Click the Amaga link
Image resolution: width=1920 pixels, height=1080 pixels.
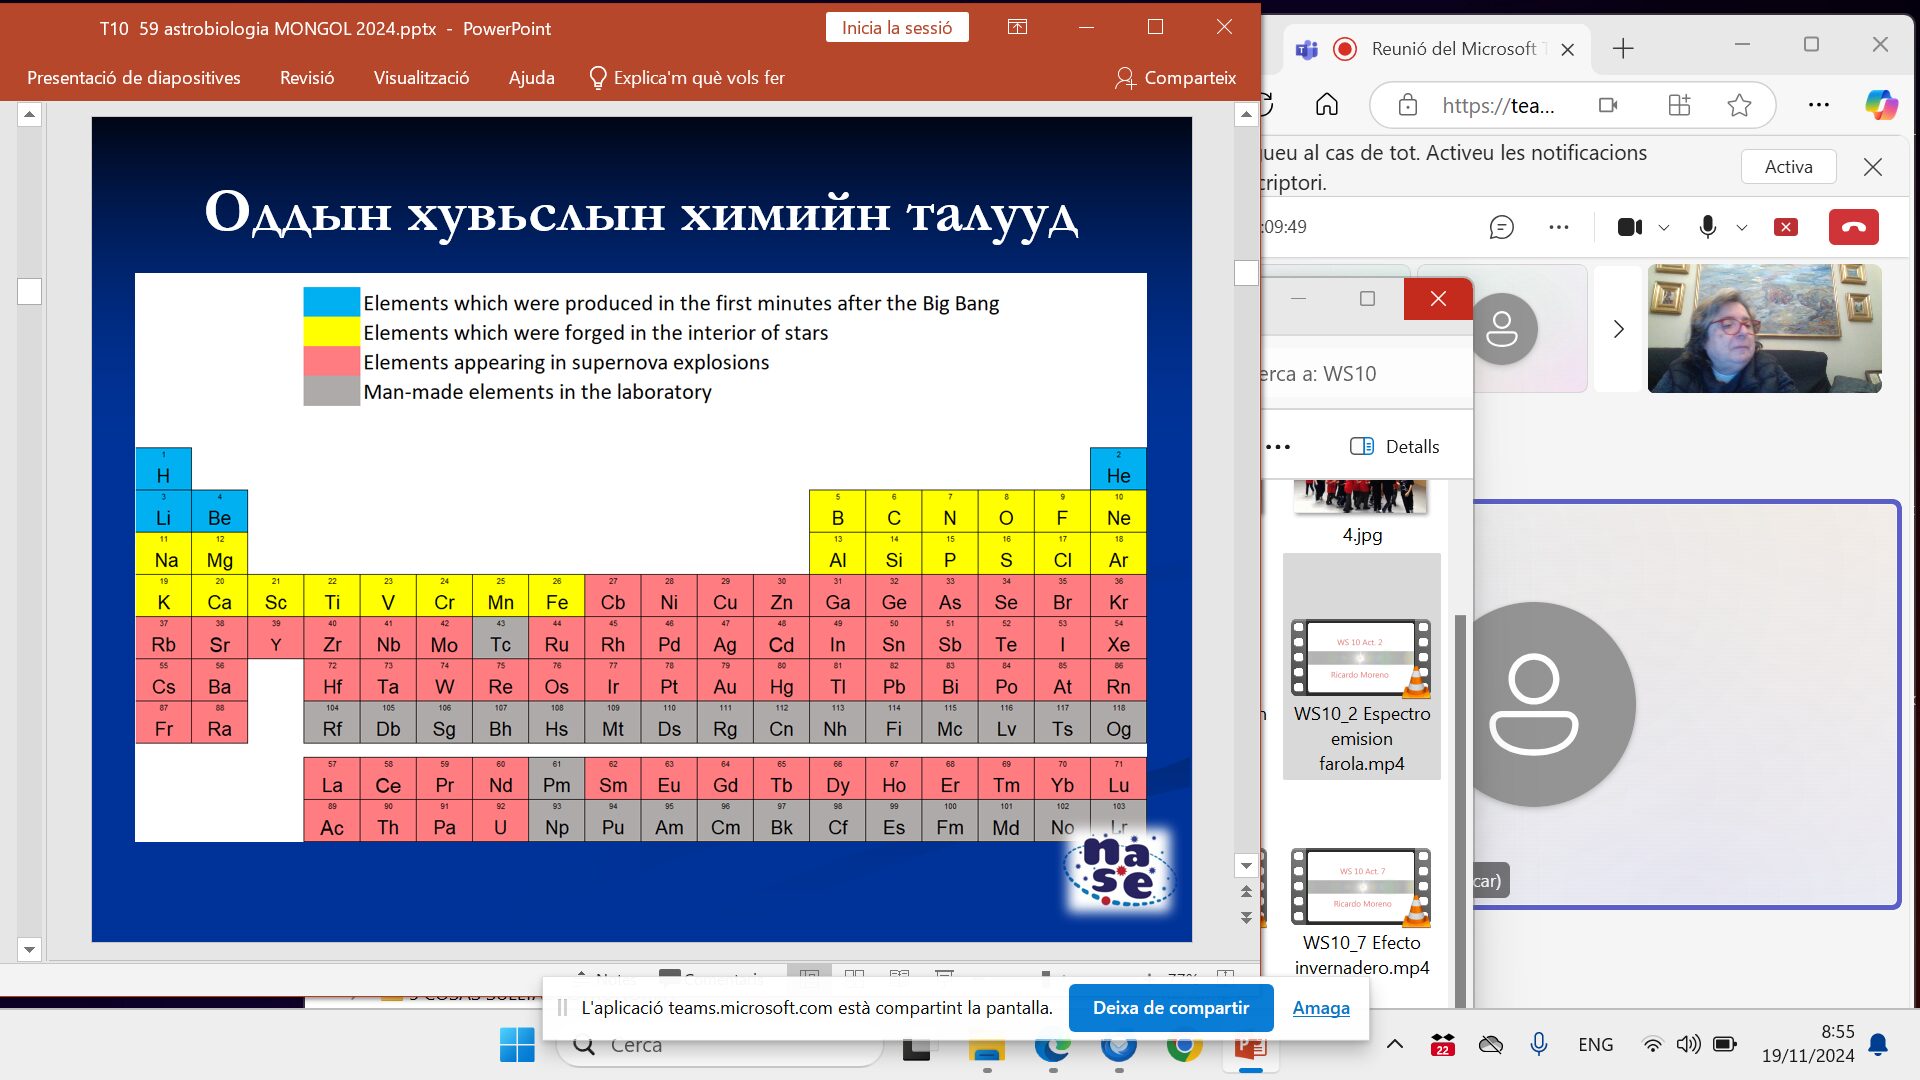[x=1321, y=1008]
